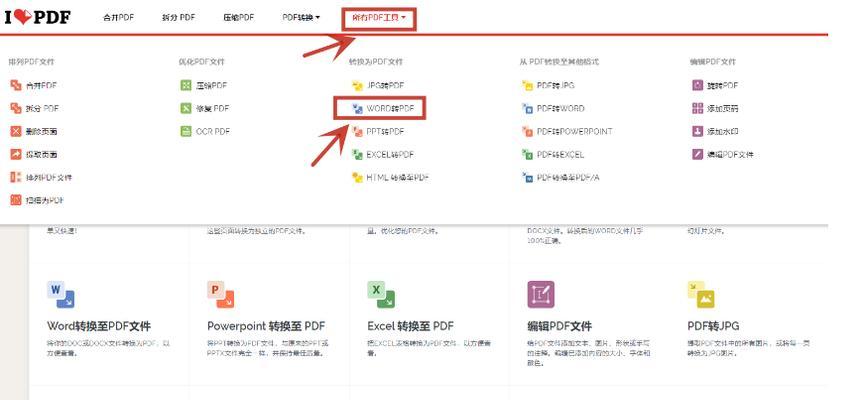Viewport: 865px width, 400px height.
Task: Click the 添加页码 icon
Action: (697, 108)
